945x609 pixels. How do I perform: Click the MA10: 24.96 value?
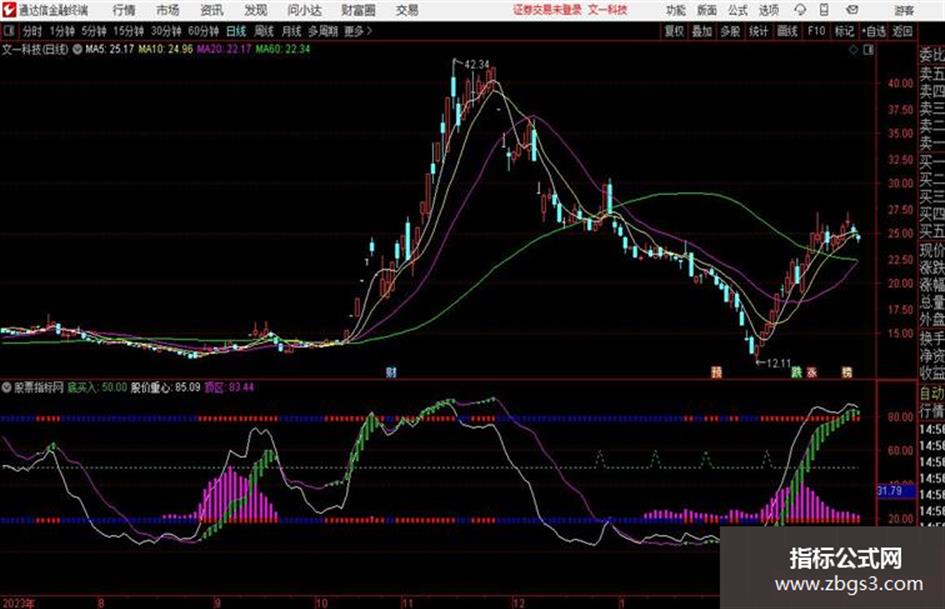(166, 49)
